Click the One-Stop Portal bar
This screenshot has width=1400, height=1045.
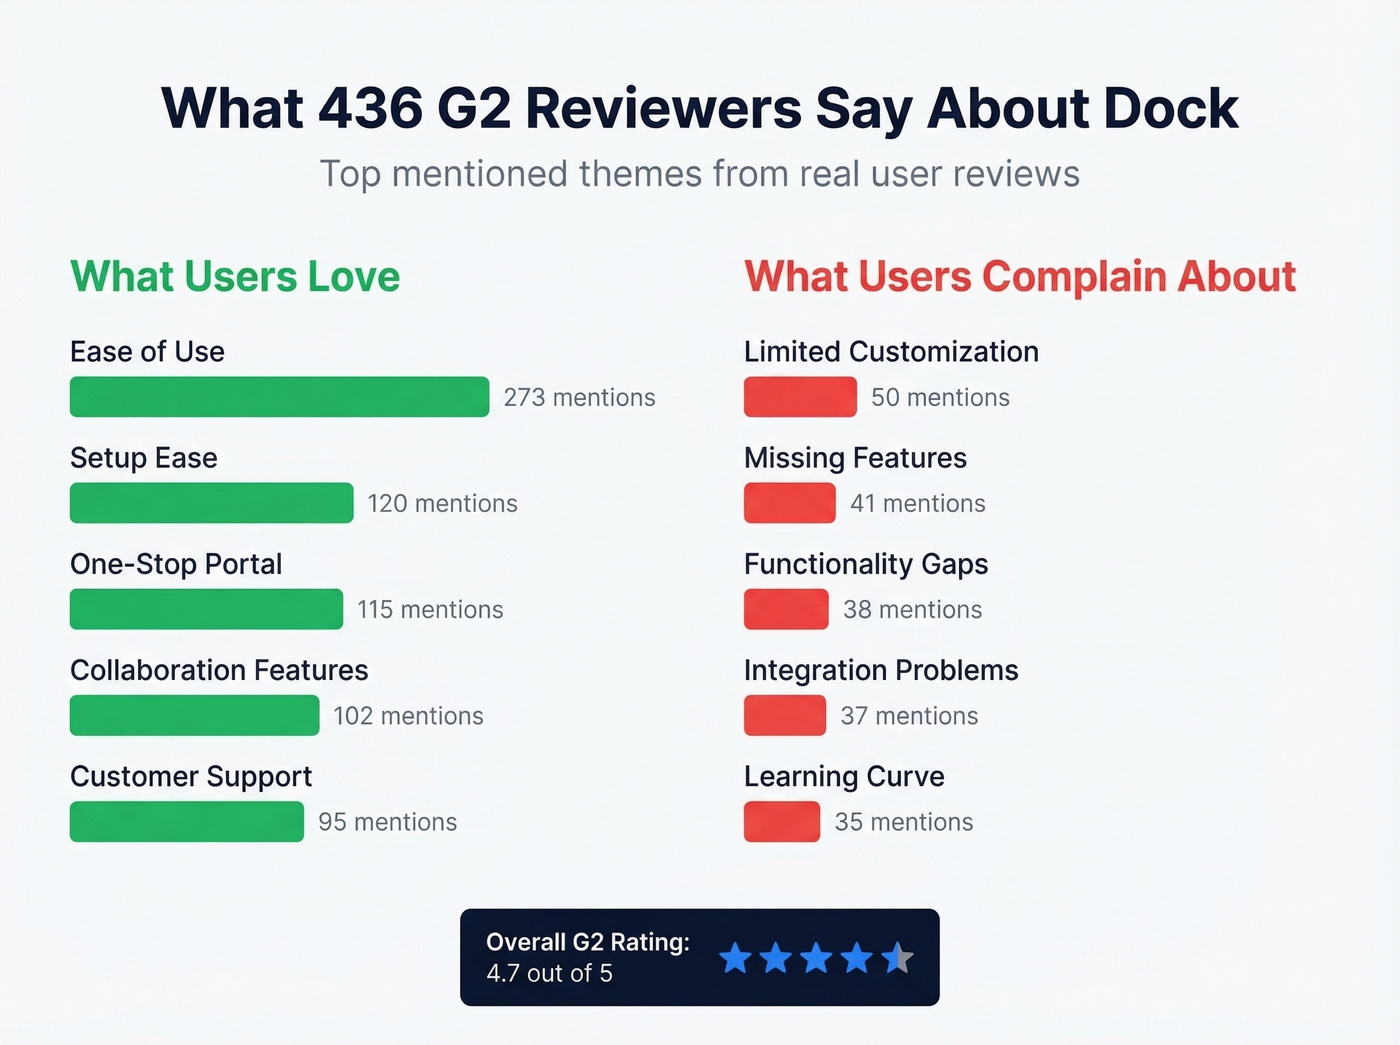pos(205,609)
